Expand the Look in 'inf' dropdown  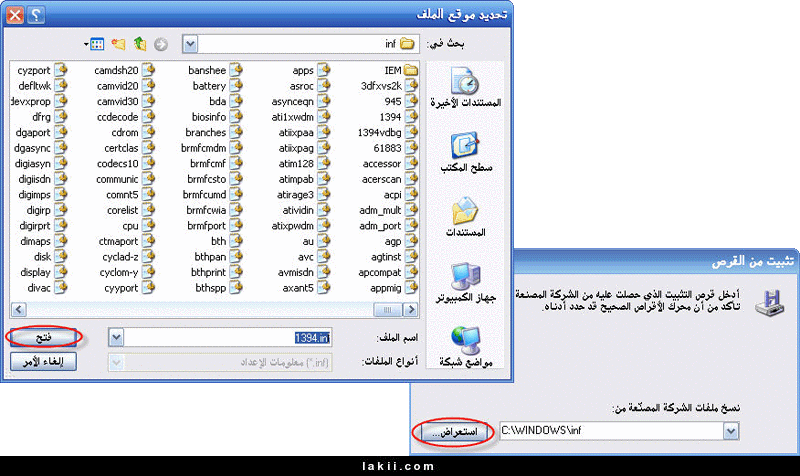pyautogui.click(x=188, y=44)
